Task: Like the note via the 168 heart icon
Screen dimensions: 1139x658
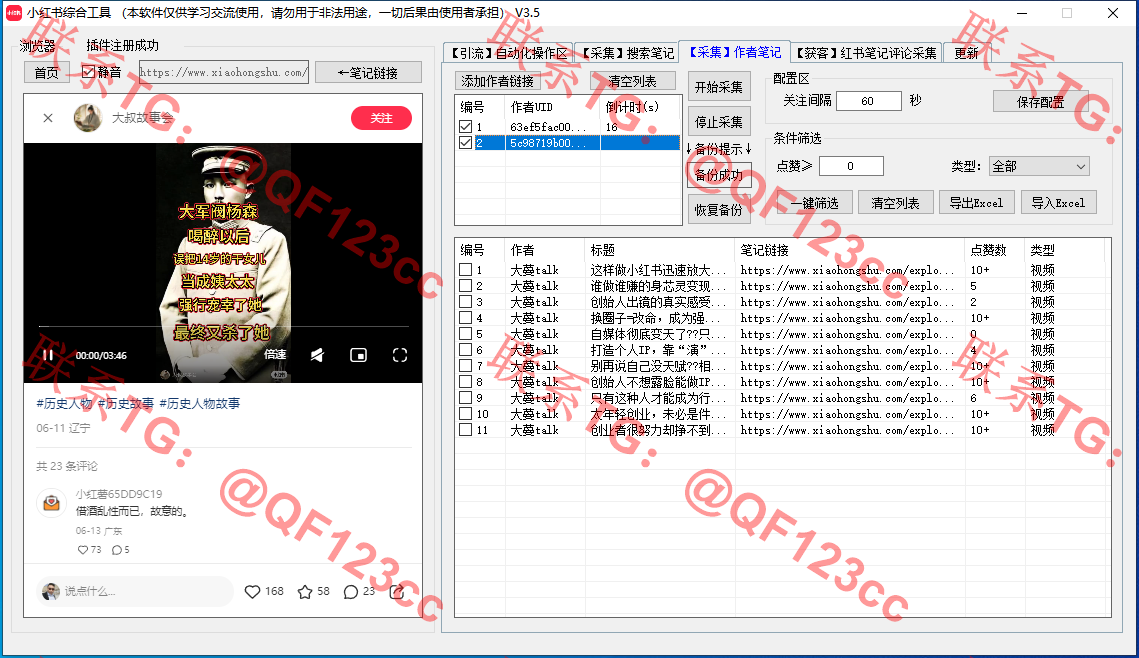Action: tap(252, 592)
